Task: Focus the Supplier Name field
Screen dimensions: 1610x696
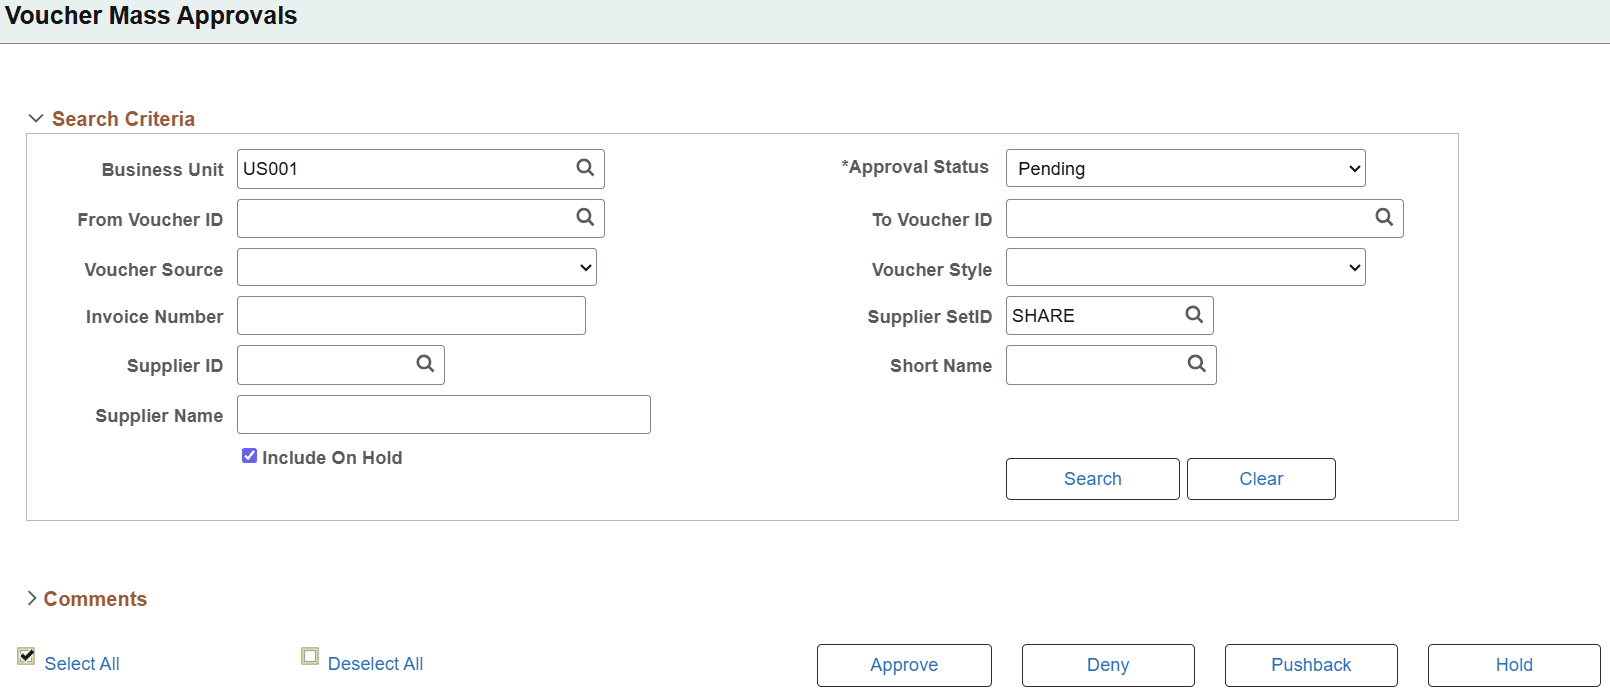Action: 444,414
